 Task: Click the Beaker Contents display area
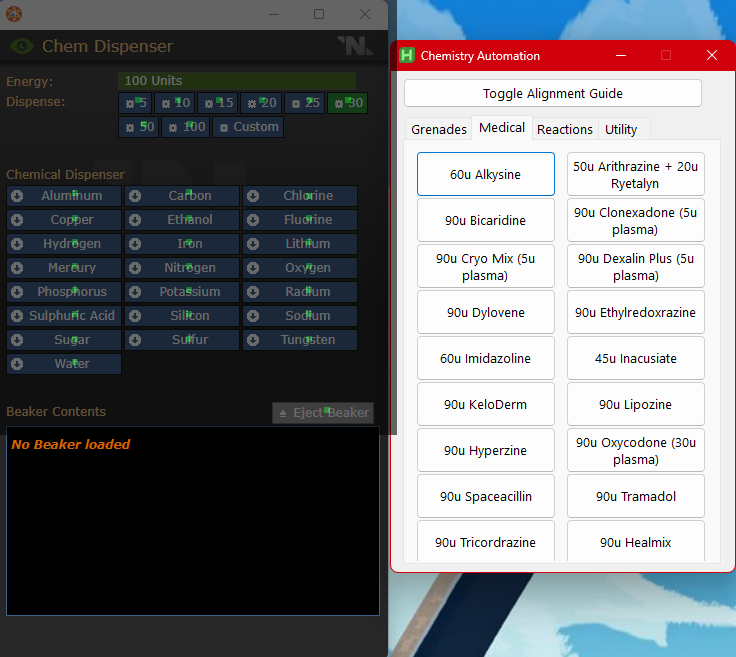(x=193, y=521)
